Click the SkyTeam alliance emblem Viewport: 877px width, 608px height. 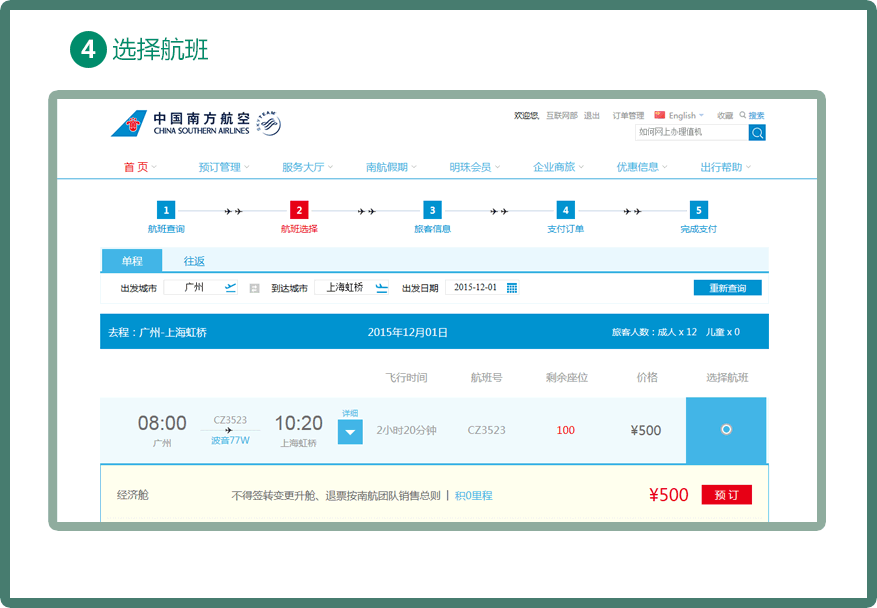268,123
